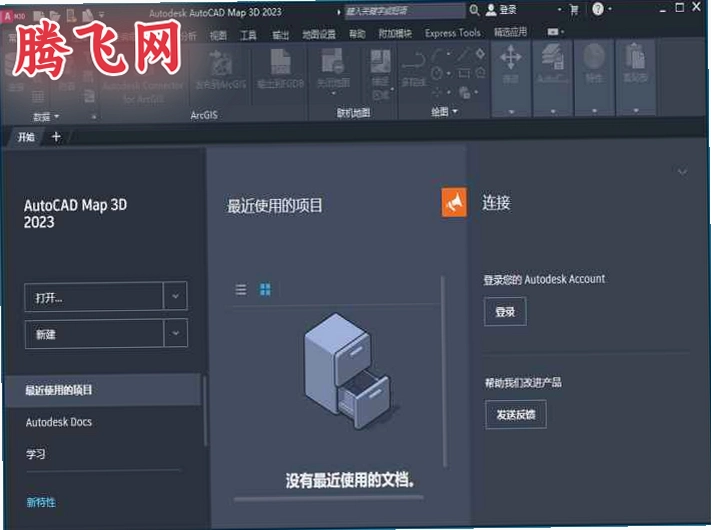Open the dropdown next to help icon

tap(610, 9)
